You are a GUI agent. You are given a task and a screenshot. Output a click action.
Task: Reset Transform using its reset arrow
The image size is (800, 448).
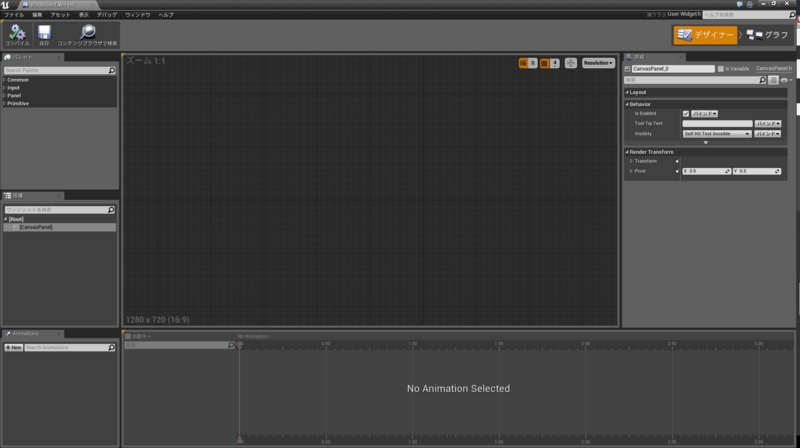click(678, 161)
